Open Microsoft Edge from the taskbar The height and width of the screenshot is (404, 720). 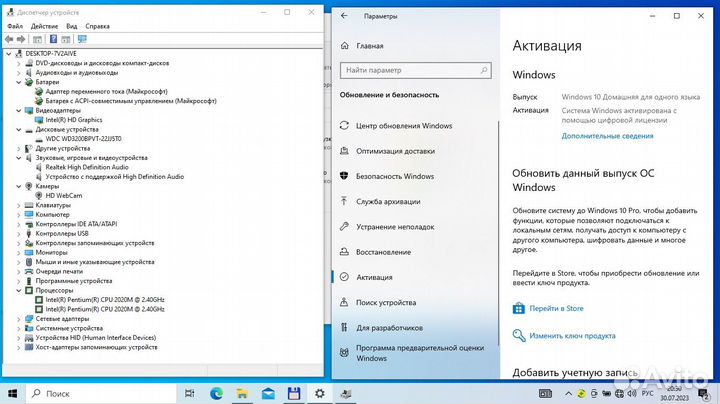[x=217, y=391]
